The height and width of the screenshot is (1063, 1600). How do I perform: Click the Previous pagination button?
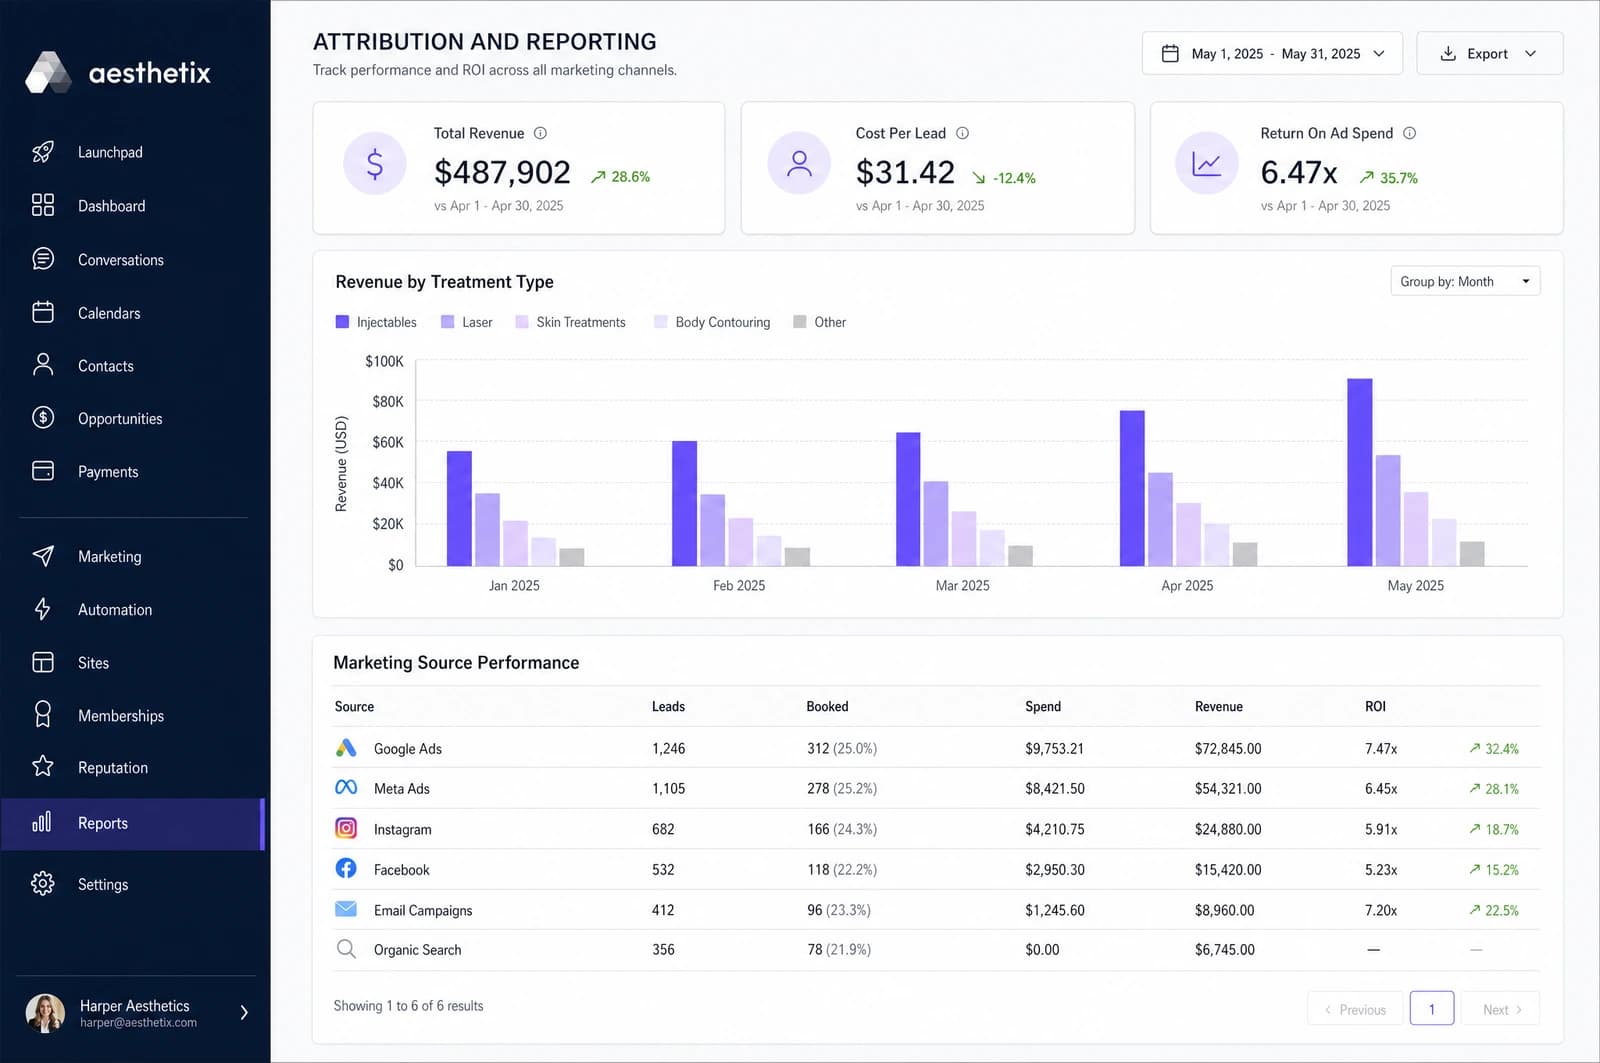point(1355,1009)
